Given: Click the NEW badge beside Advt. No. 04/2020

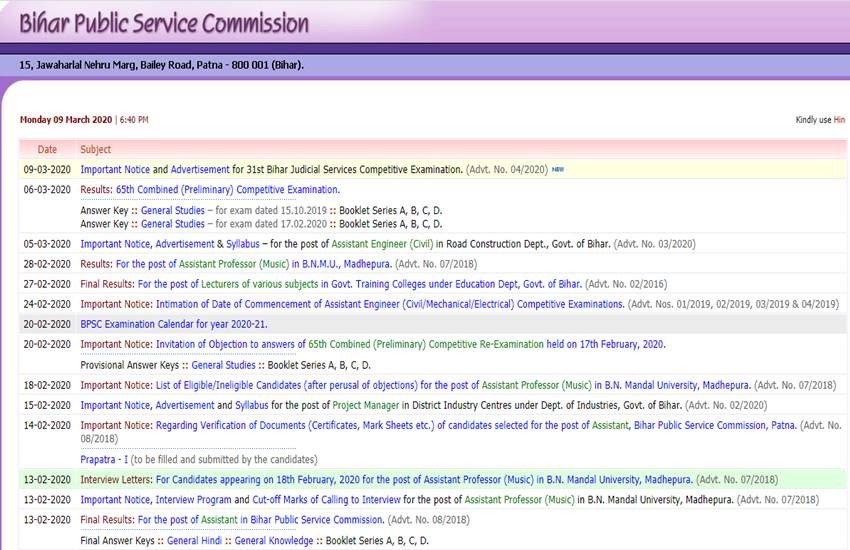Looking at the screenshot, I should tap(558, 170).
